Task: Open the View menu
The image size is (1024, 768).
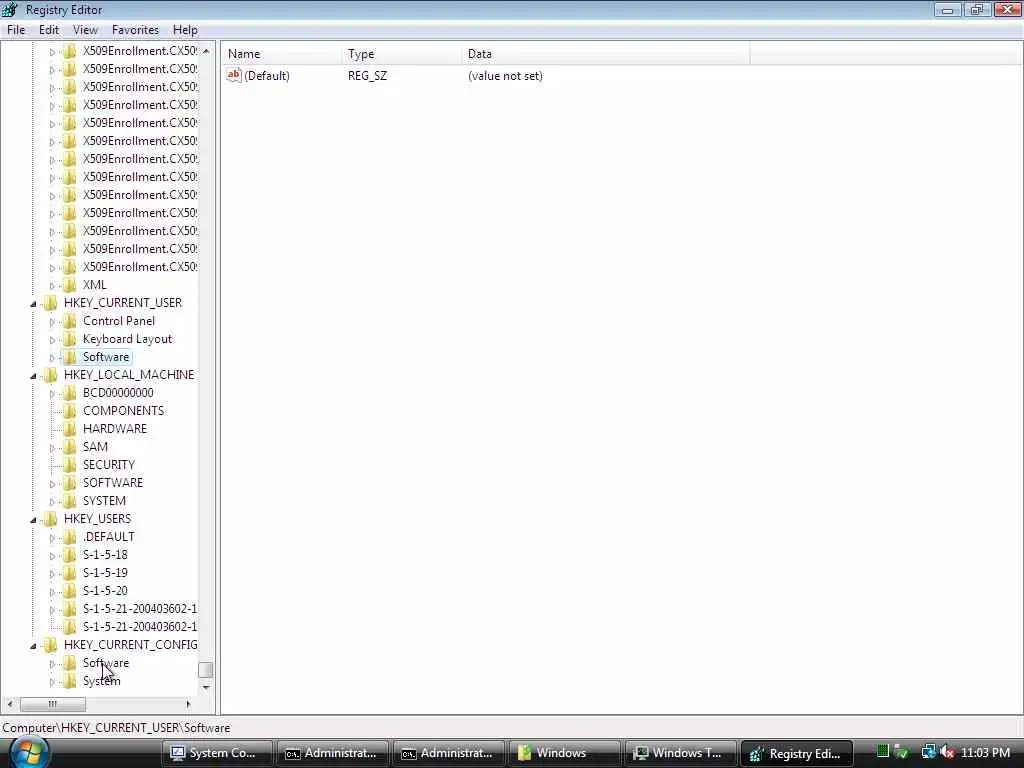Action: pos(85,30)
